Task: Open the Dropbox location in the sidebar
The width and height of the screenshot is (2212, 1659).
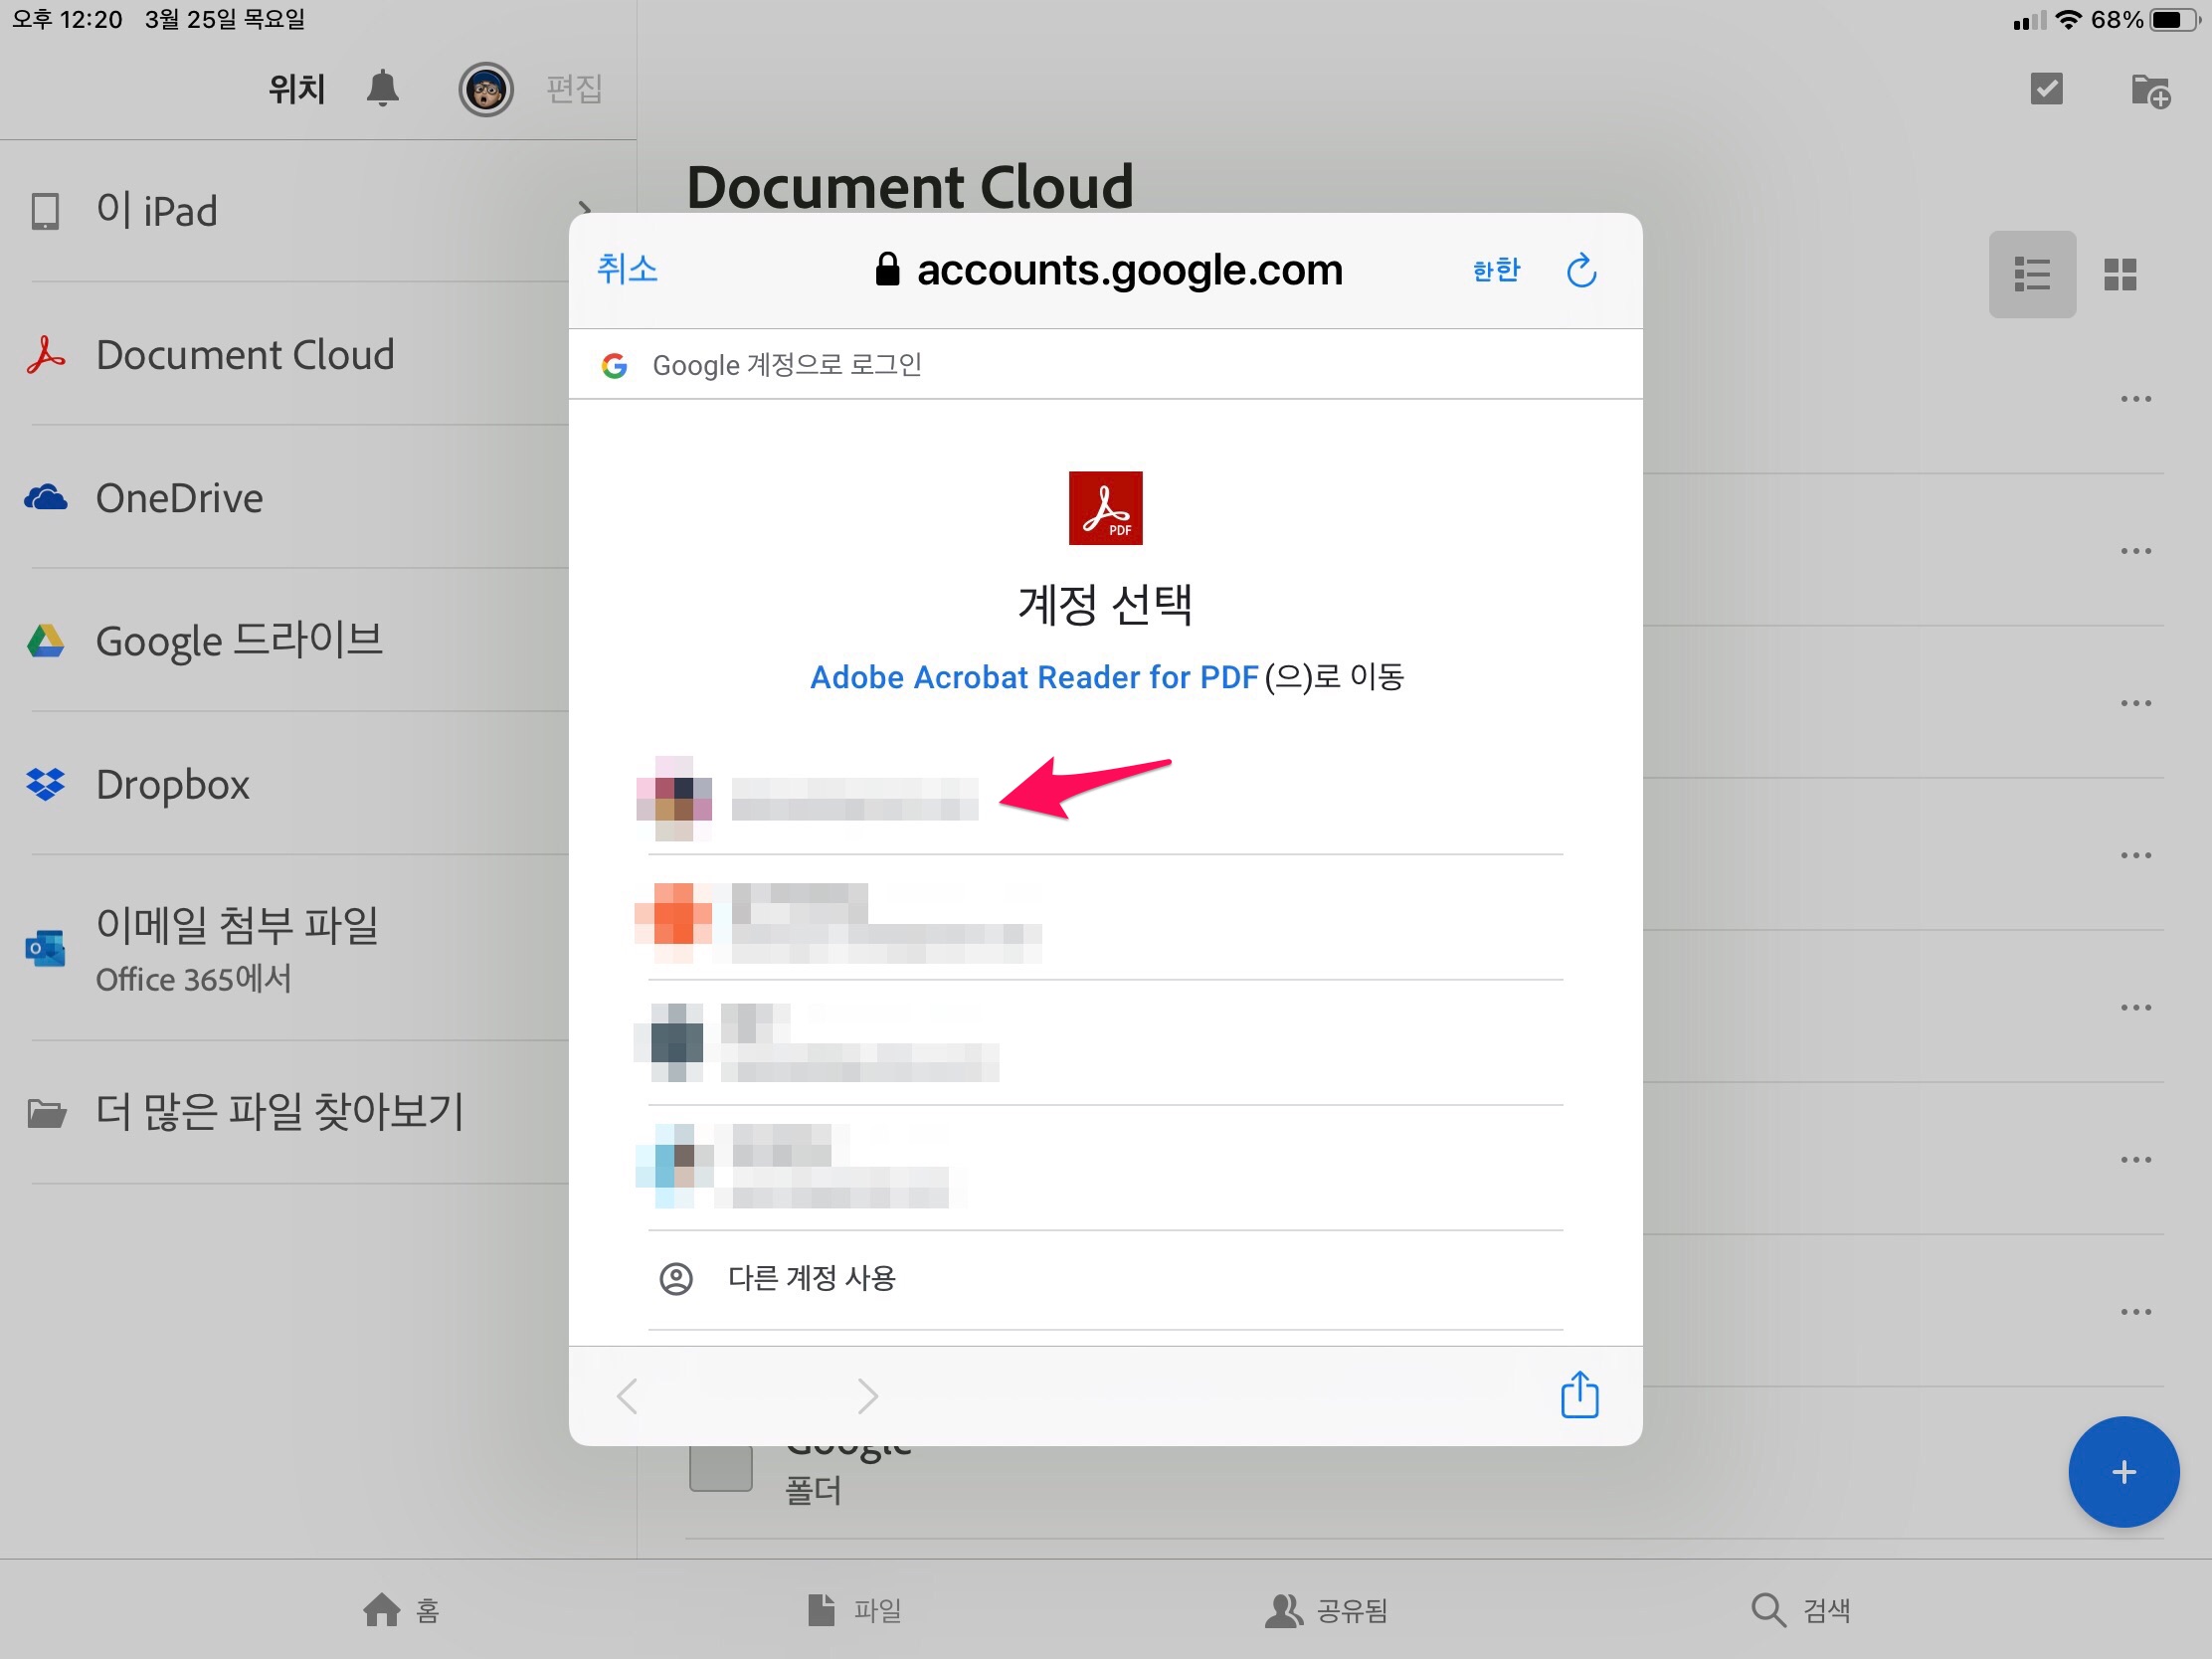Action: pyautogui.click(x=172, y=784)
